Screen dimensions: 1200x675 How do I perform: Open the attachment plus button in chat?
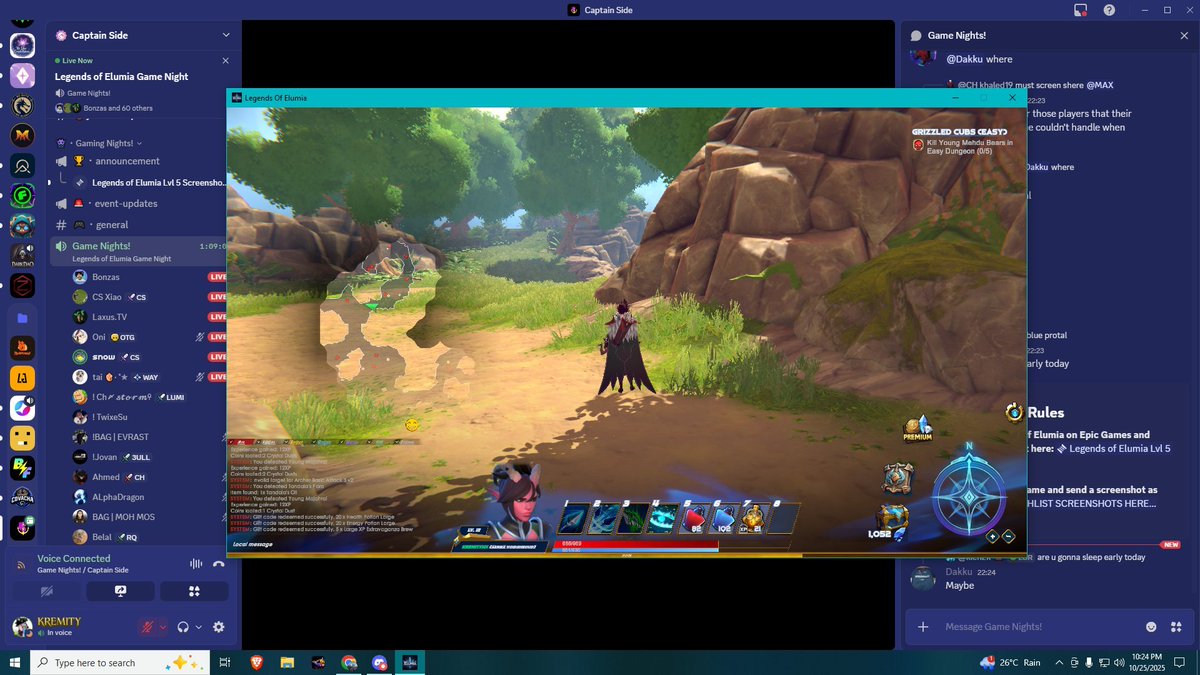[x=923, y=626]
